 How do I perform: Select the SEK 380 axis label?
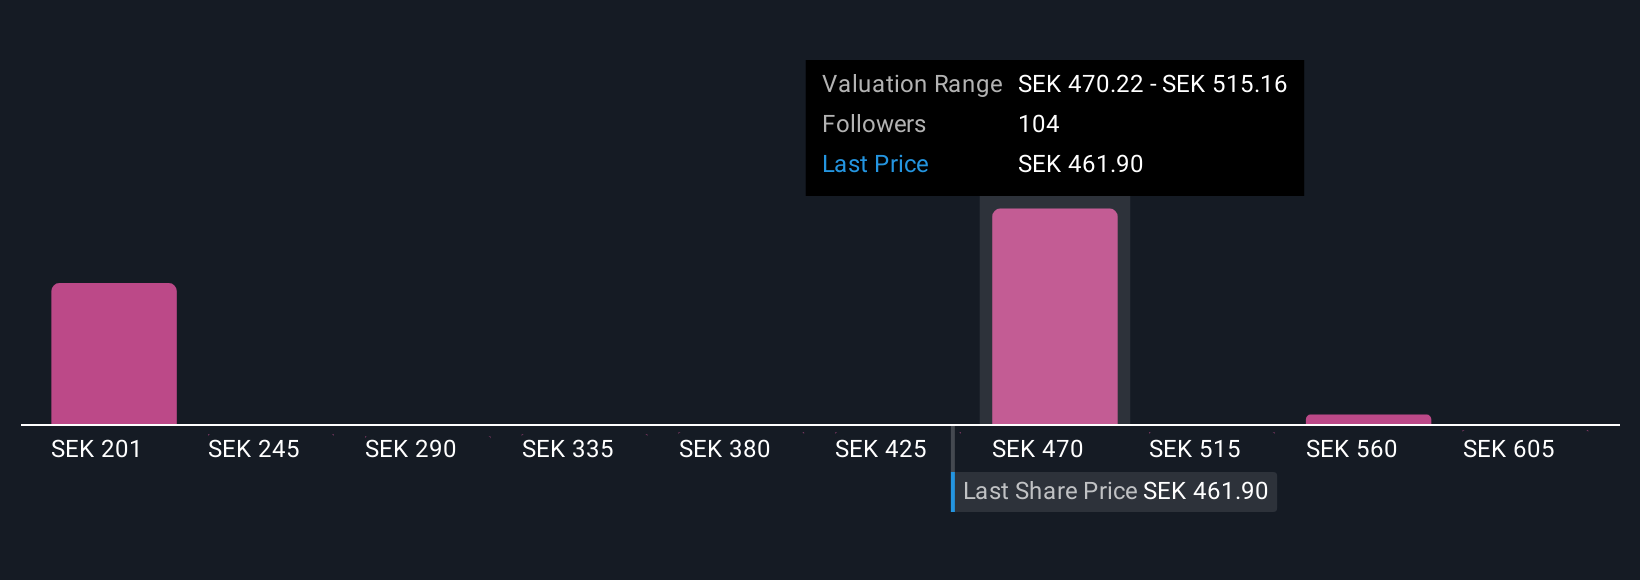724,449
